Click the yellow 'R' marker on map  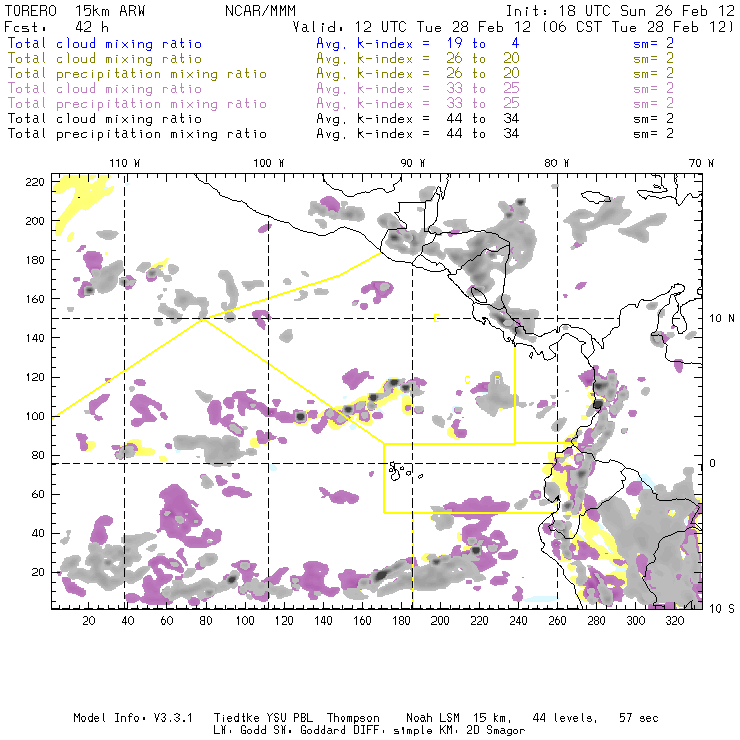497,380
